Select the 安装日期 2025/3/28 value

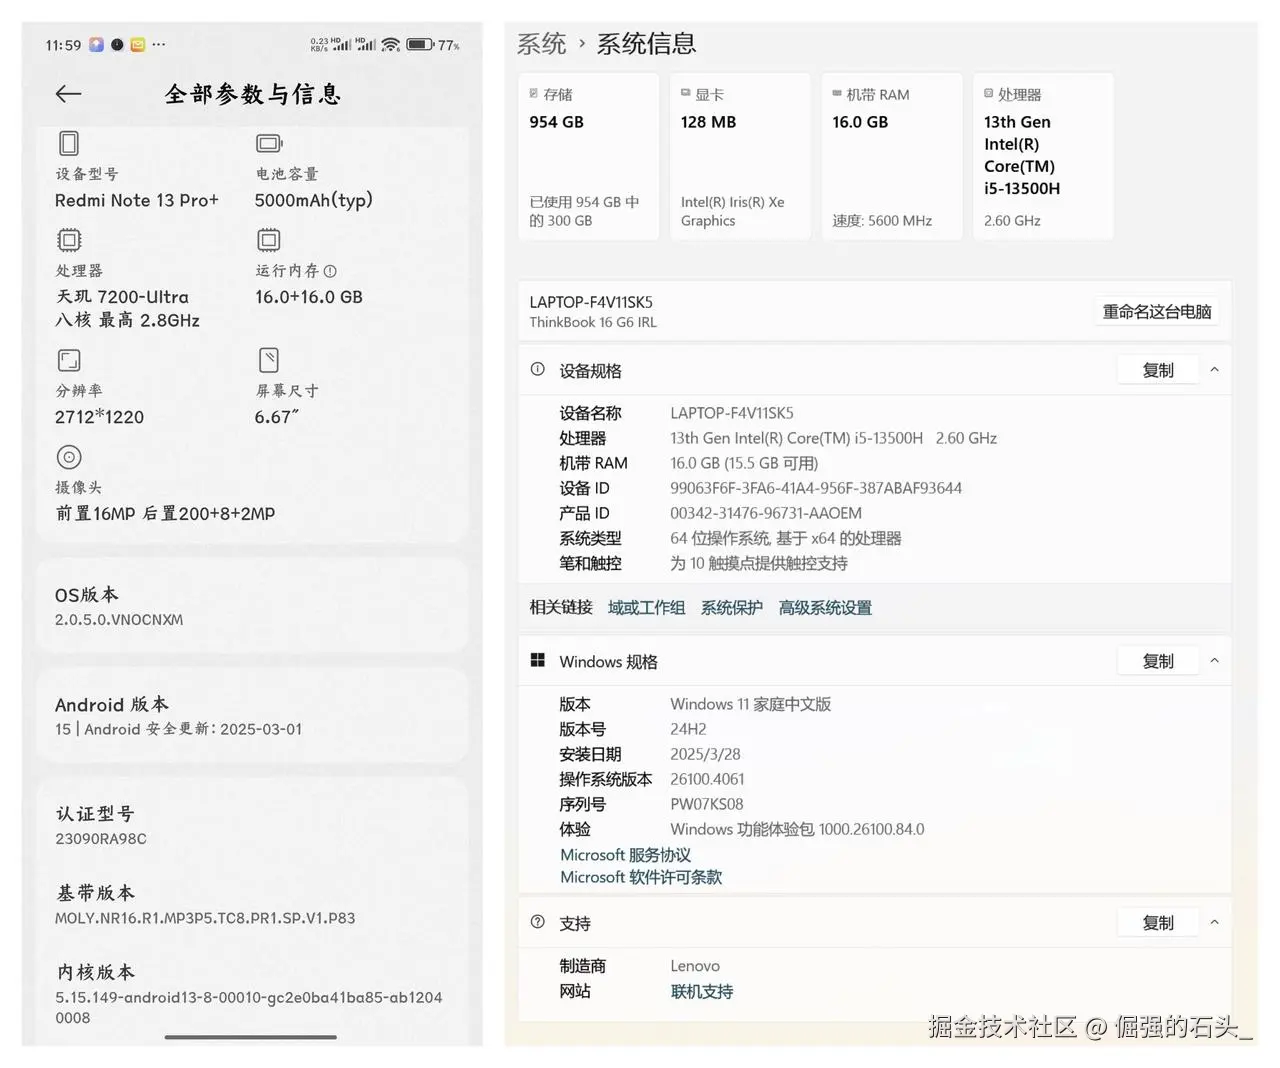pos(705,754)
